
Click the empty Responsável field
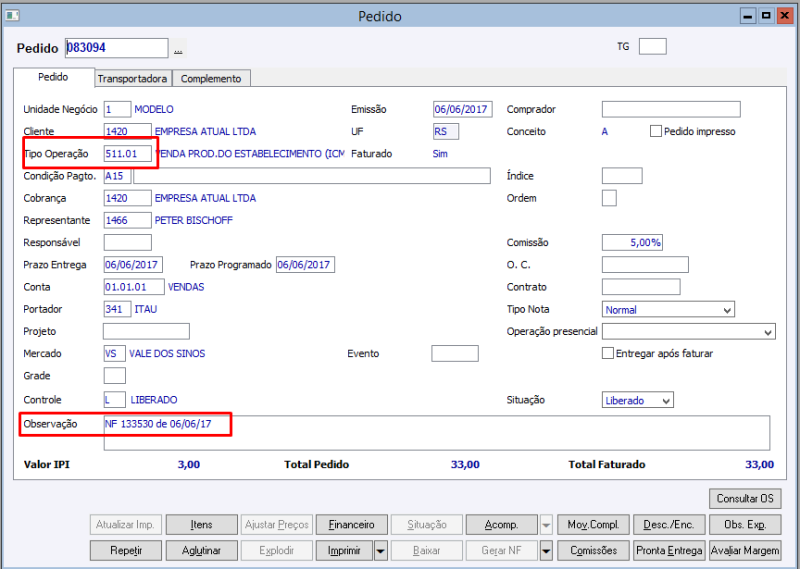click(128, 242)
